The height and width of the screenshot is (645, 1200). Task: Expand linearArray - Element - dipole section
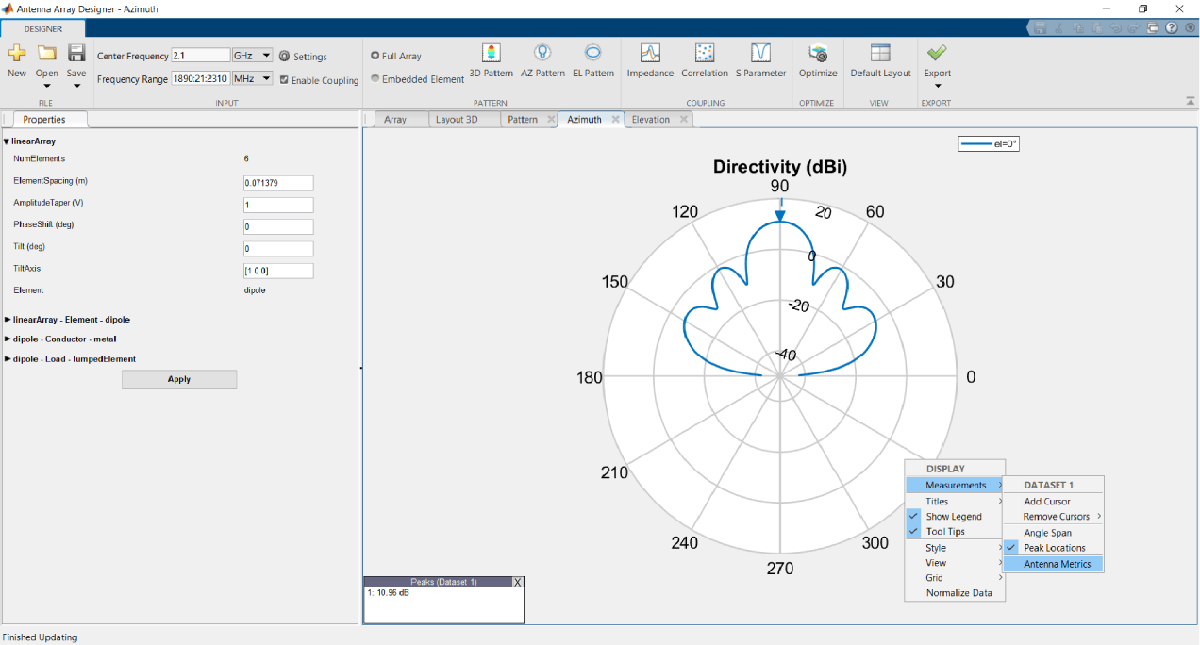click(x=68, y=320)
